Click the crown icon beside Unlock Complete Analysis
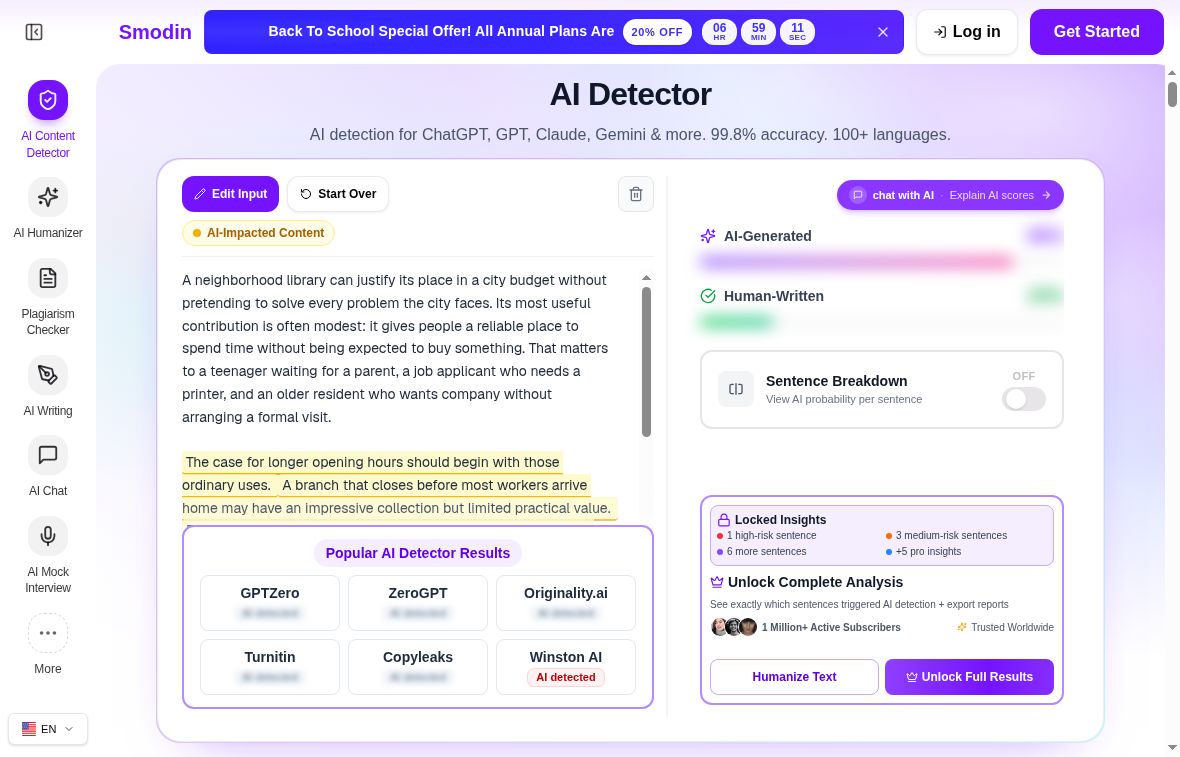The image size is (1180, 757). click(x=716, y=582)
